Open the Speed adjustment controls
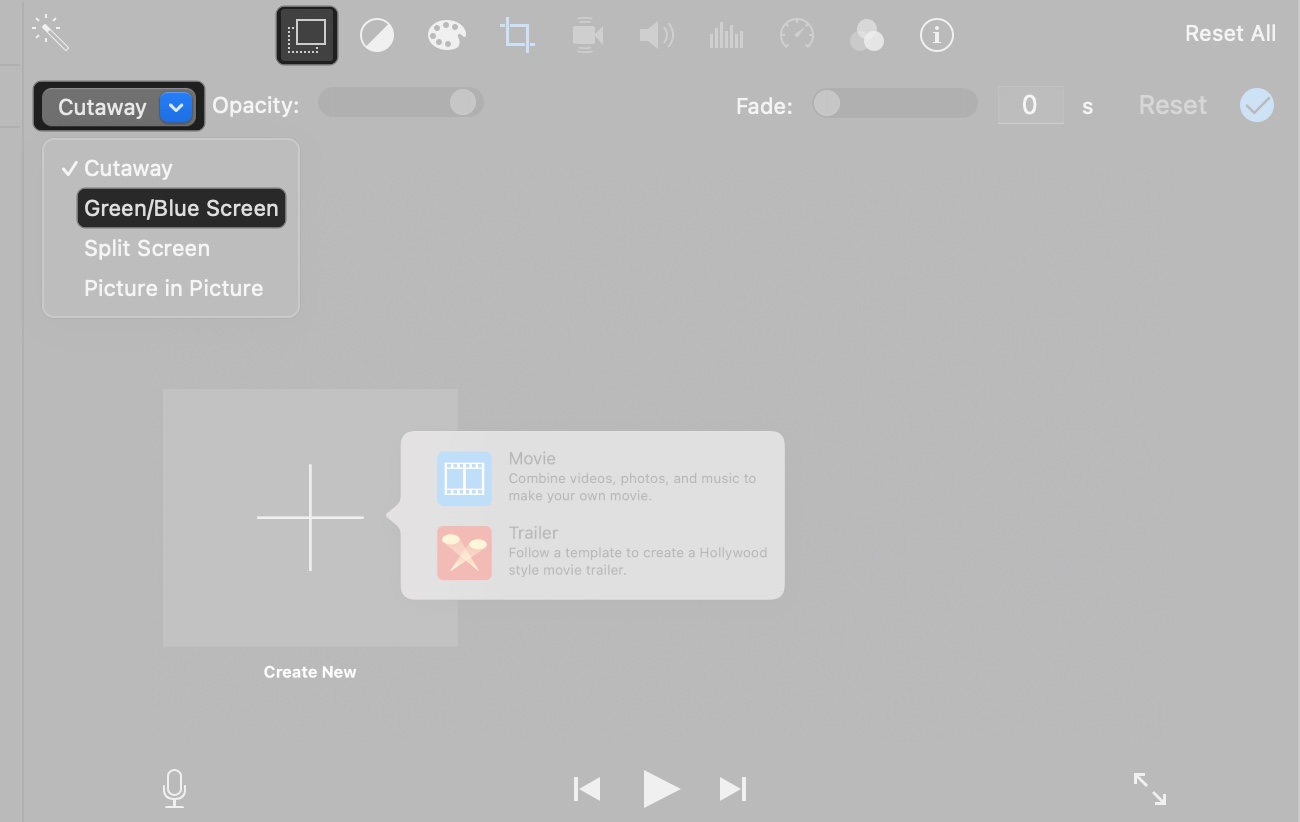Viewport: 1300px width, 822px height. coord(796,34)
